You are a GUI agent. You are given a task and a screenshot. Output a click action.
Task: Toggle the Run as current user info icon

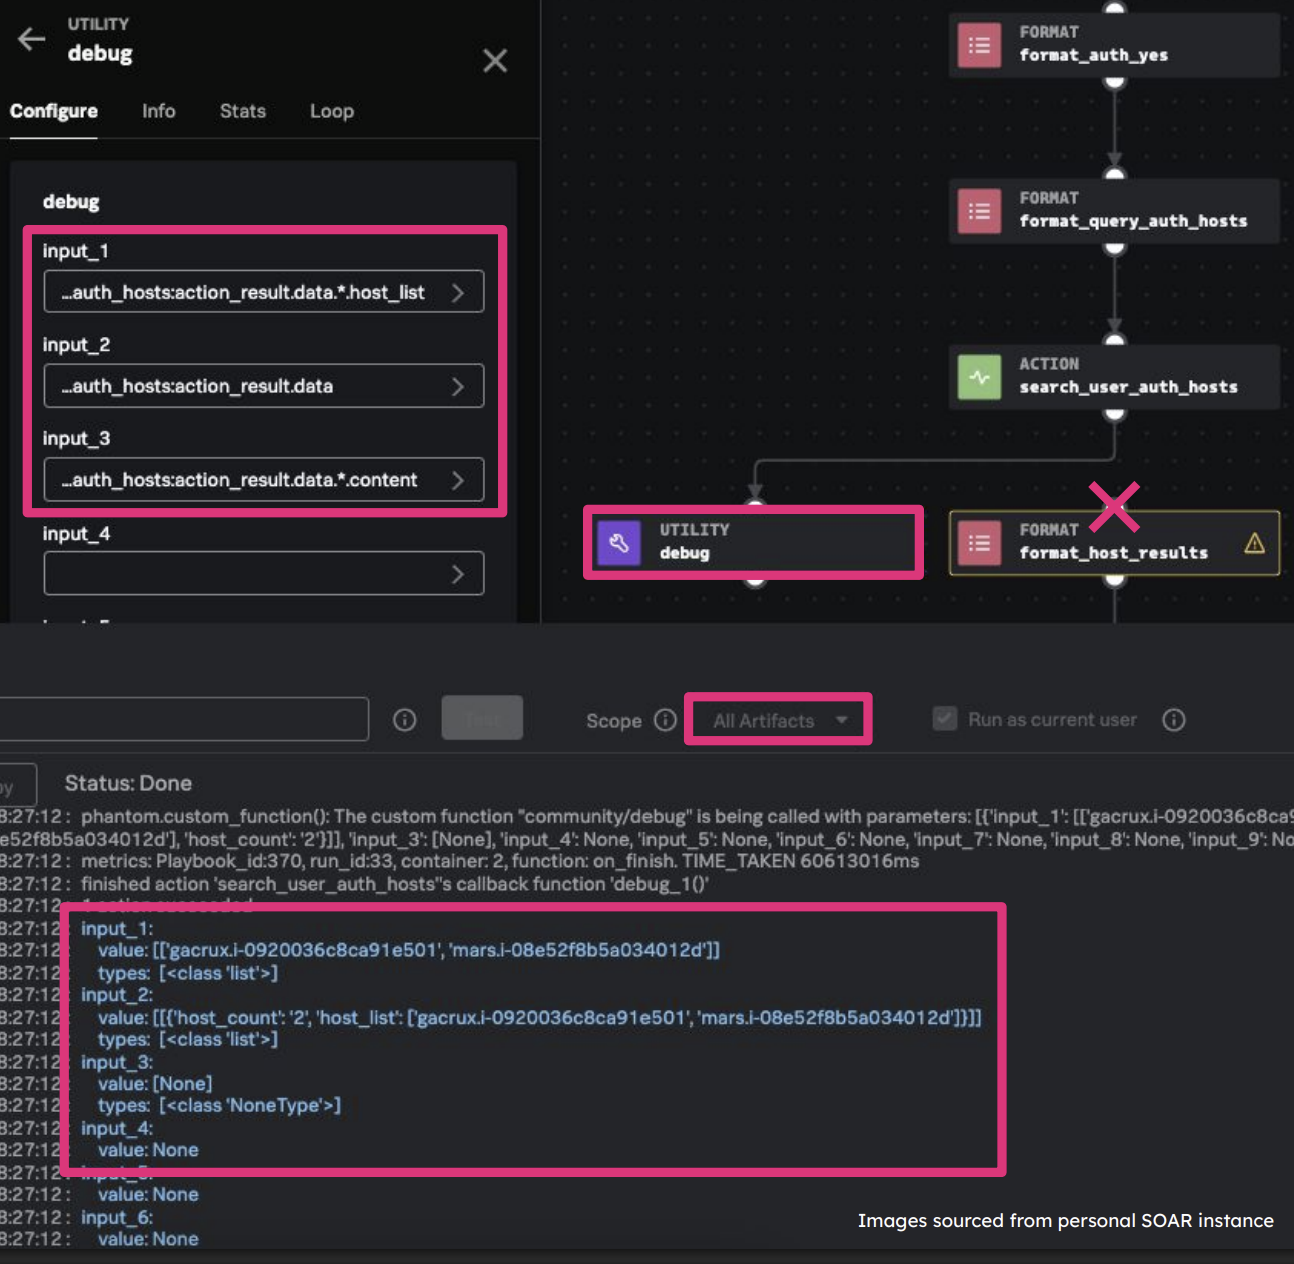[1173, 719]
